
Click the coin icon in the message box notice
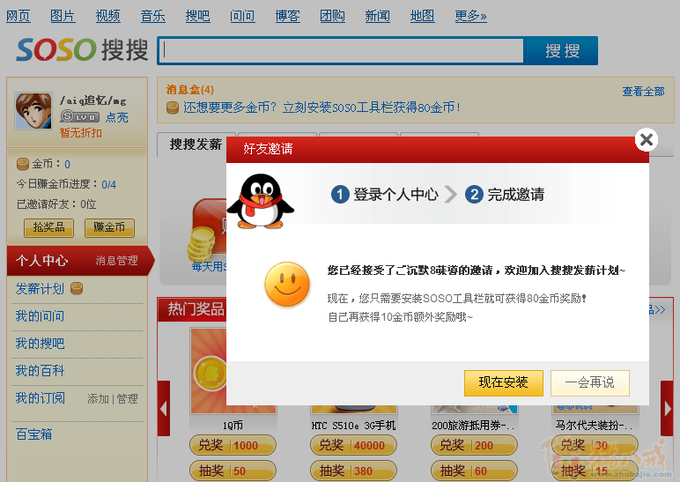[173, 107]
